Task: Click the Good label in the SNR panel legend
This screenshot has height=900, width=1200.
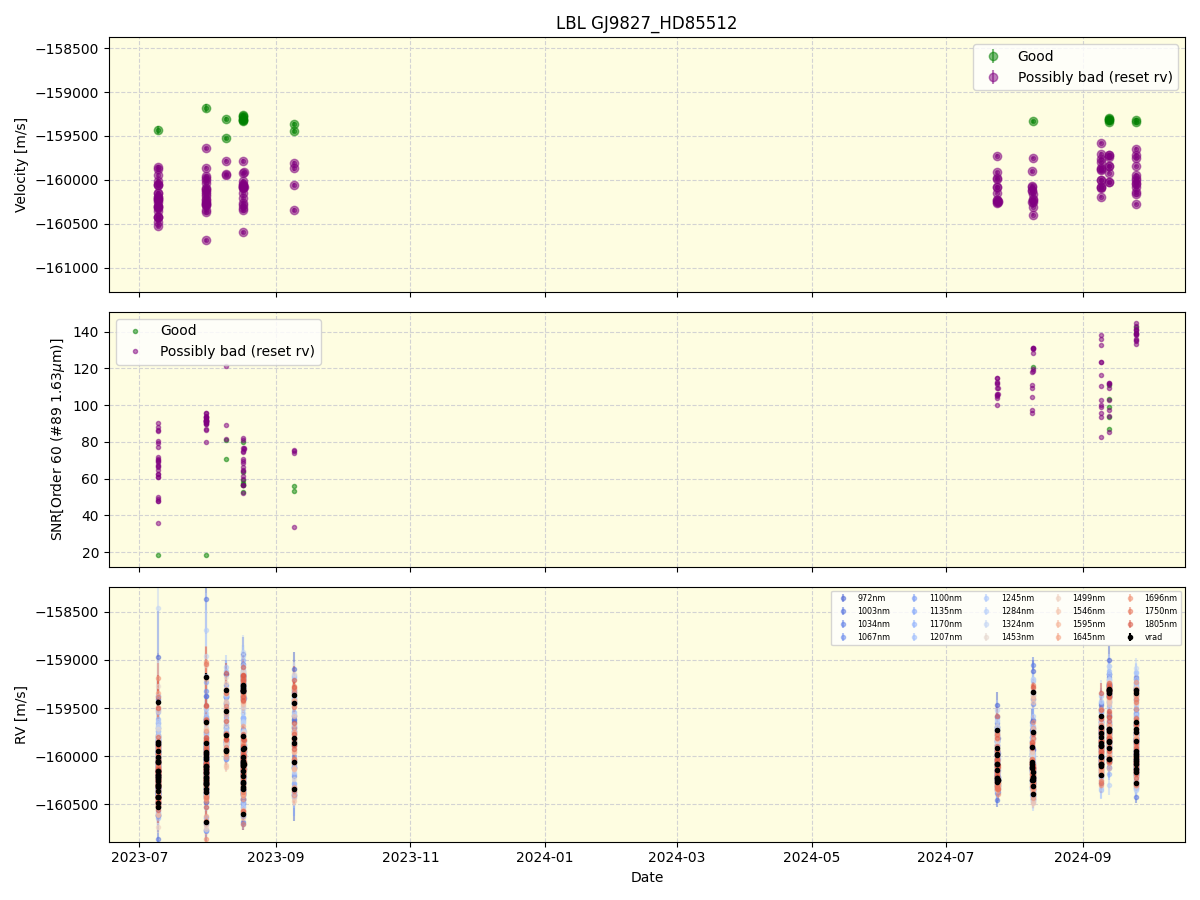Action: pos(178,330)
